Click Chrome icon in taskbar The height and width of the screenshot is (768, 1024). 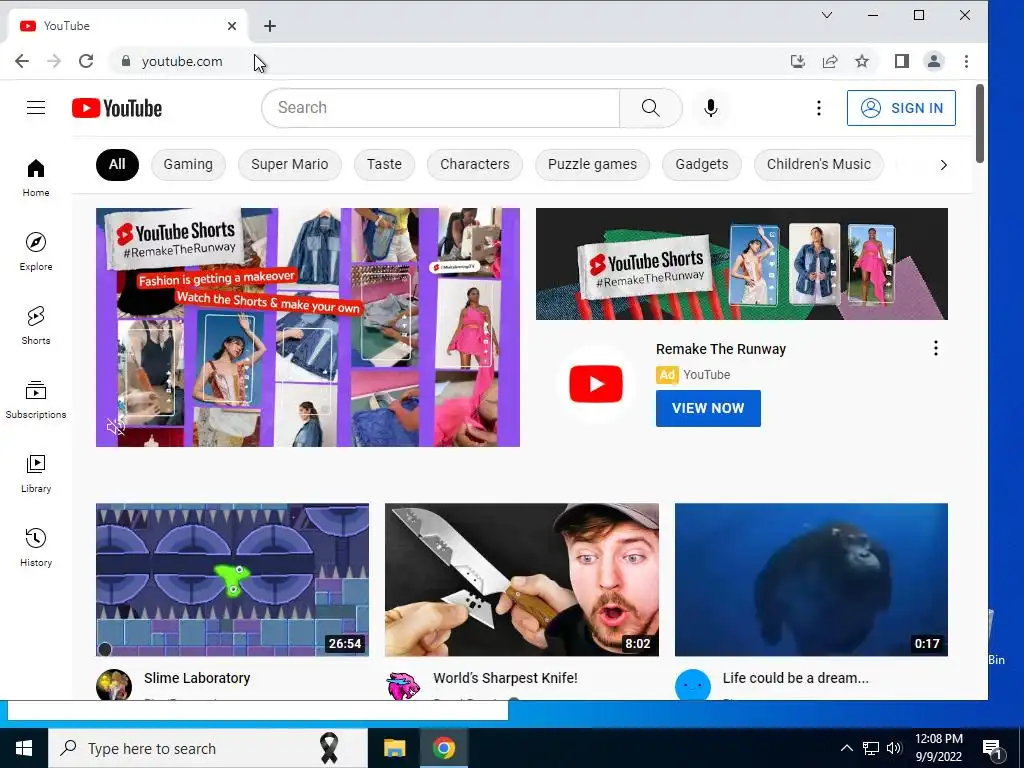443,748
